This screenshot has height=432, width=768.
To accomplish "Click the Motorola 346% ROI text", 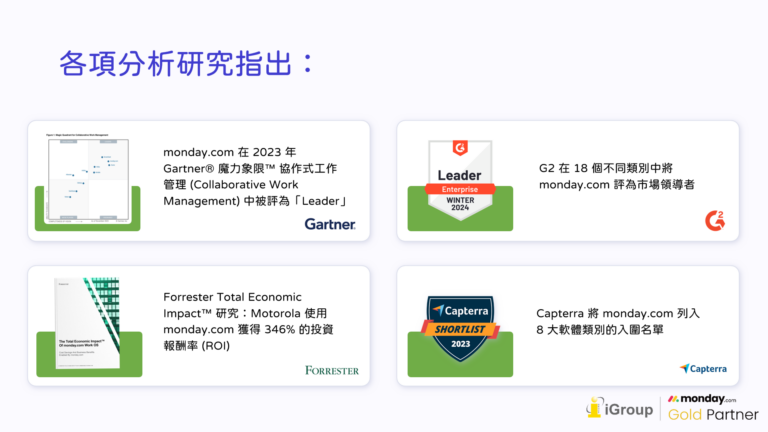I will pyautogui.click(x=248, y=321).
